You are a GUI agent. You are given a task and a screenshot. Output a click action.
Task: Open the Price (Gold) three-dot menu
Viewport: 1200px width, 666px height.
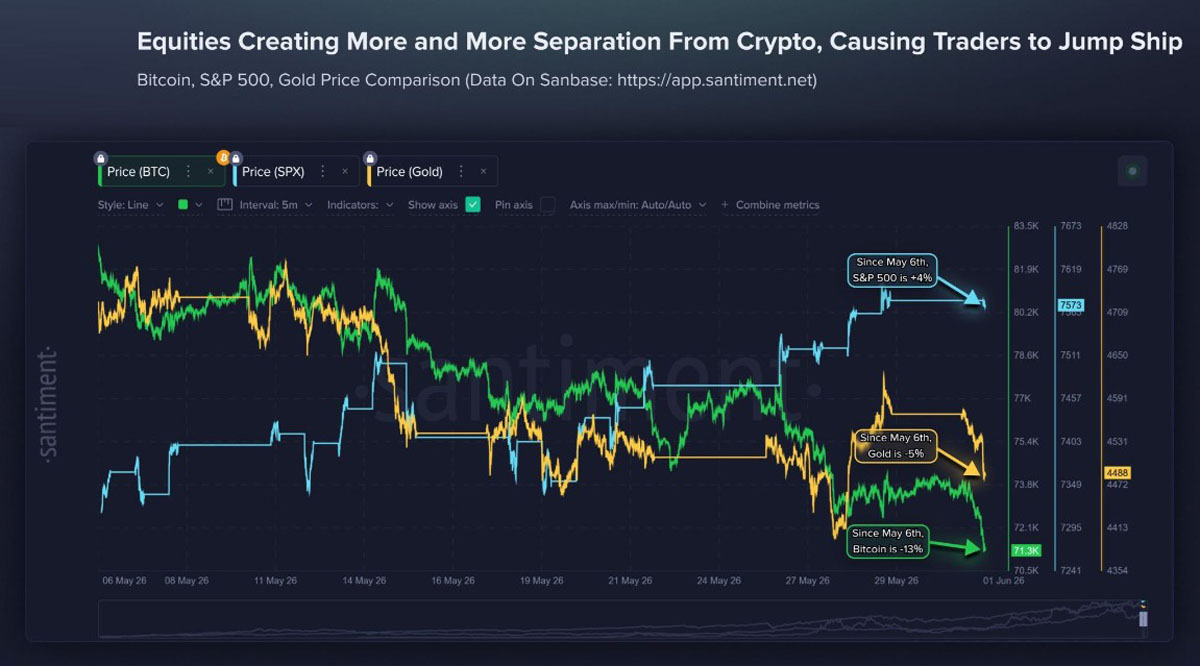[461, 172]
